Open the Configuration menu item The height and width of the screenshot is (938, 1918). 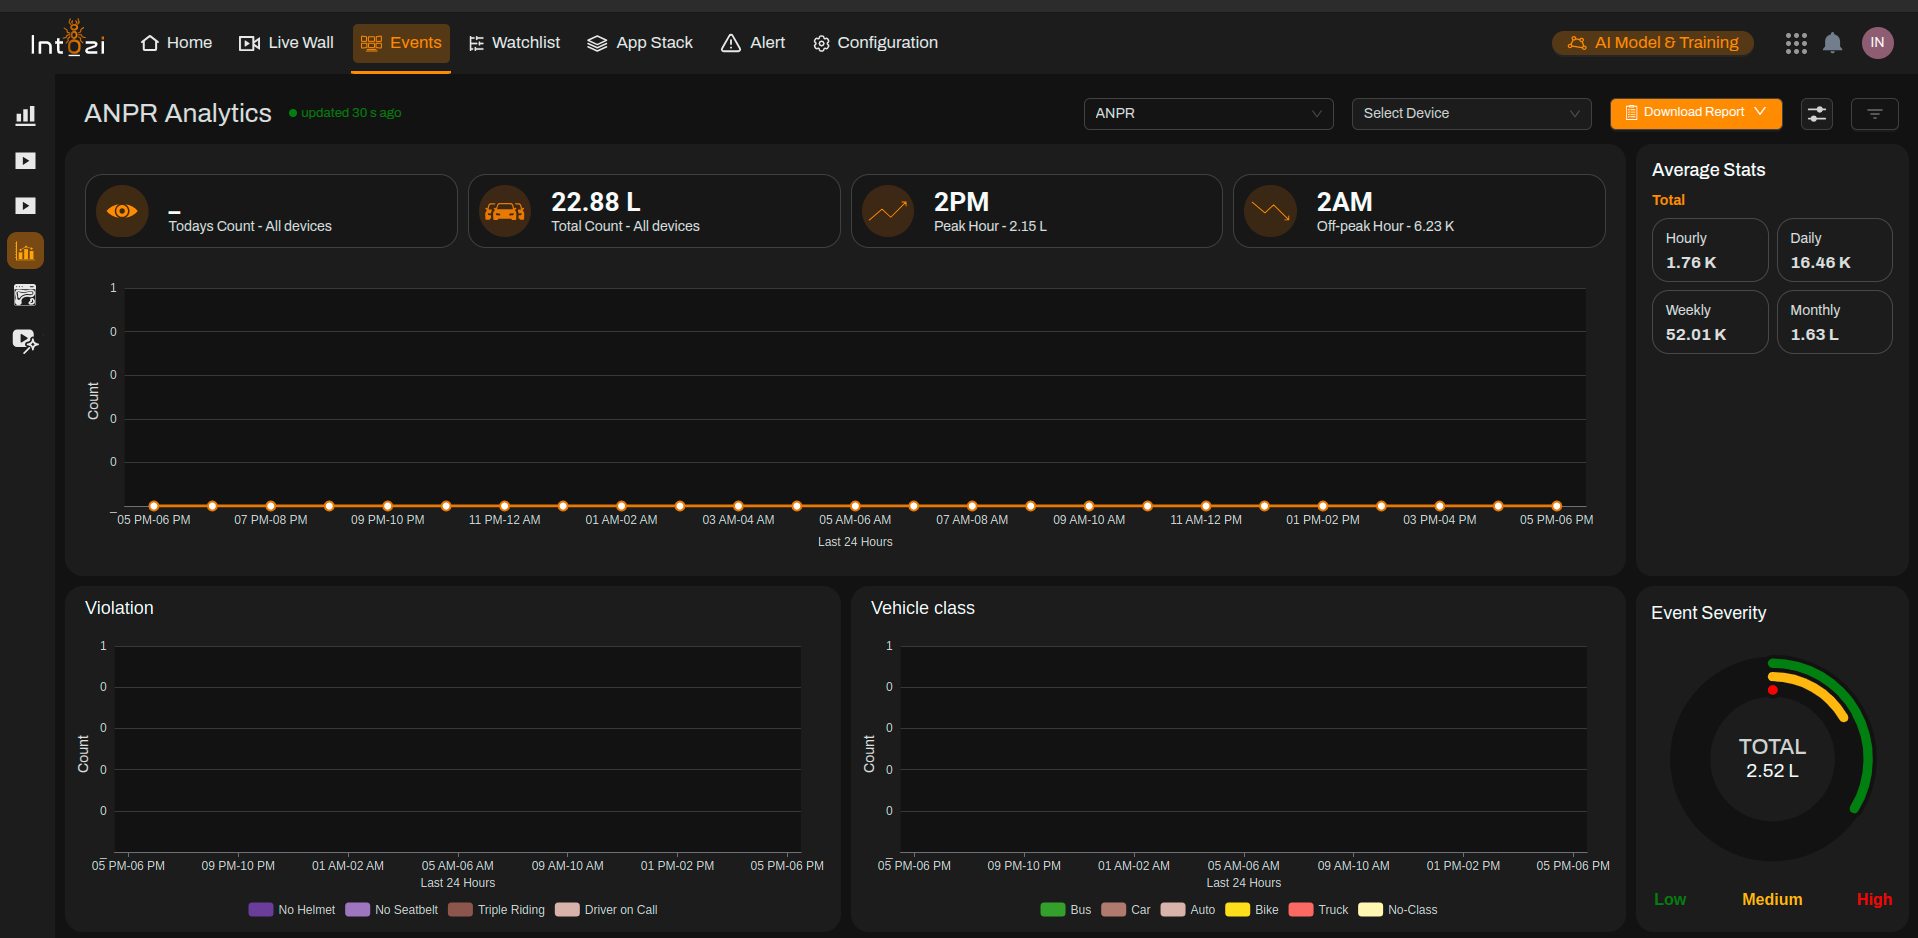click(875, 42)
